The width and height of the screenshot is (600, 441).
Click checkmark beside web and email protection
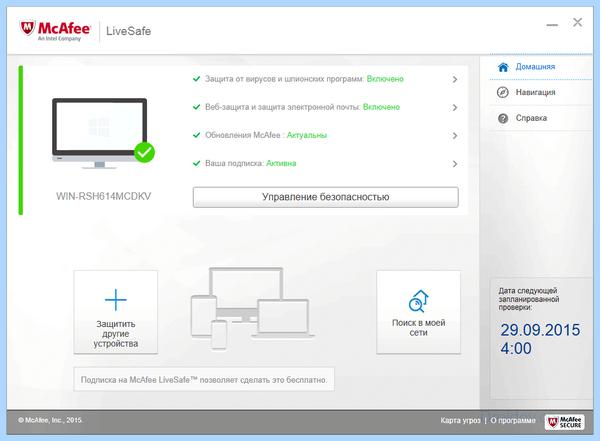[196, 107]
